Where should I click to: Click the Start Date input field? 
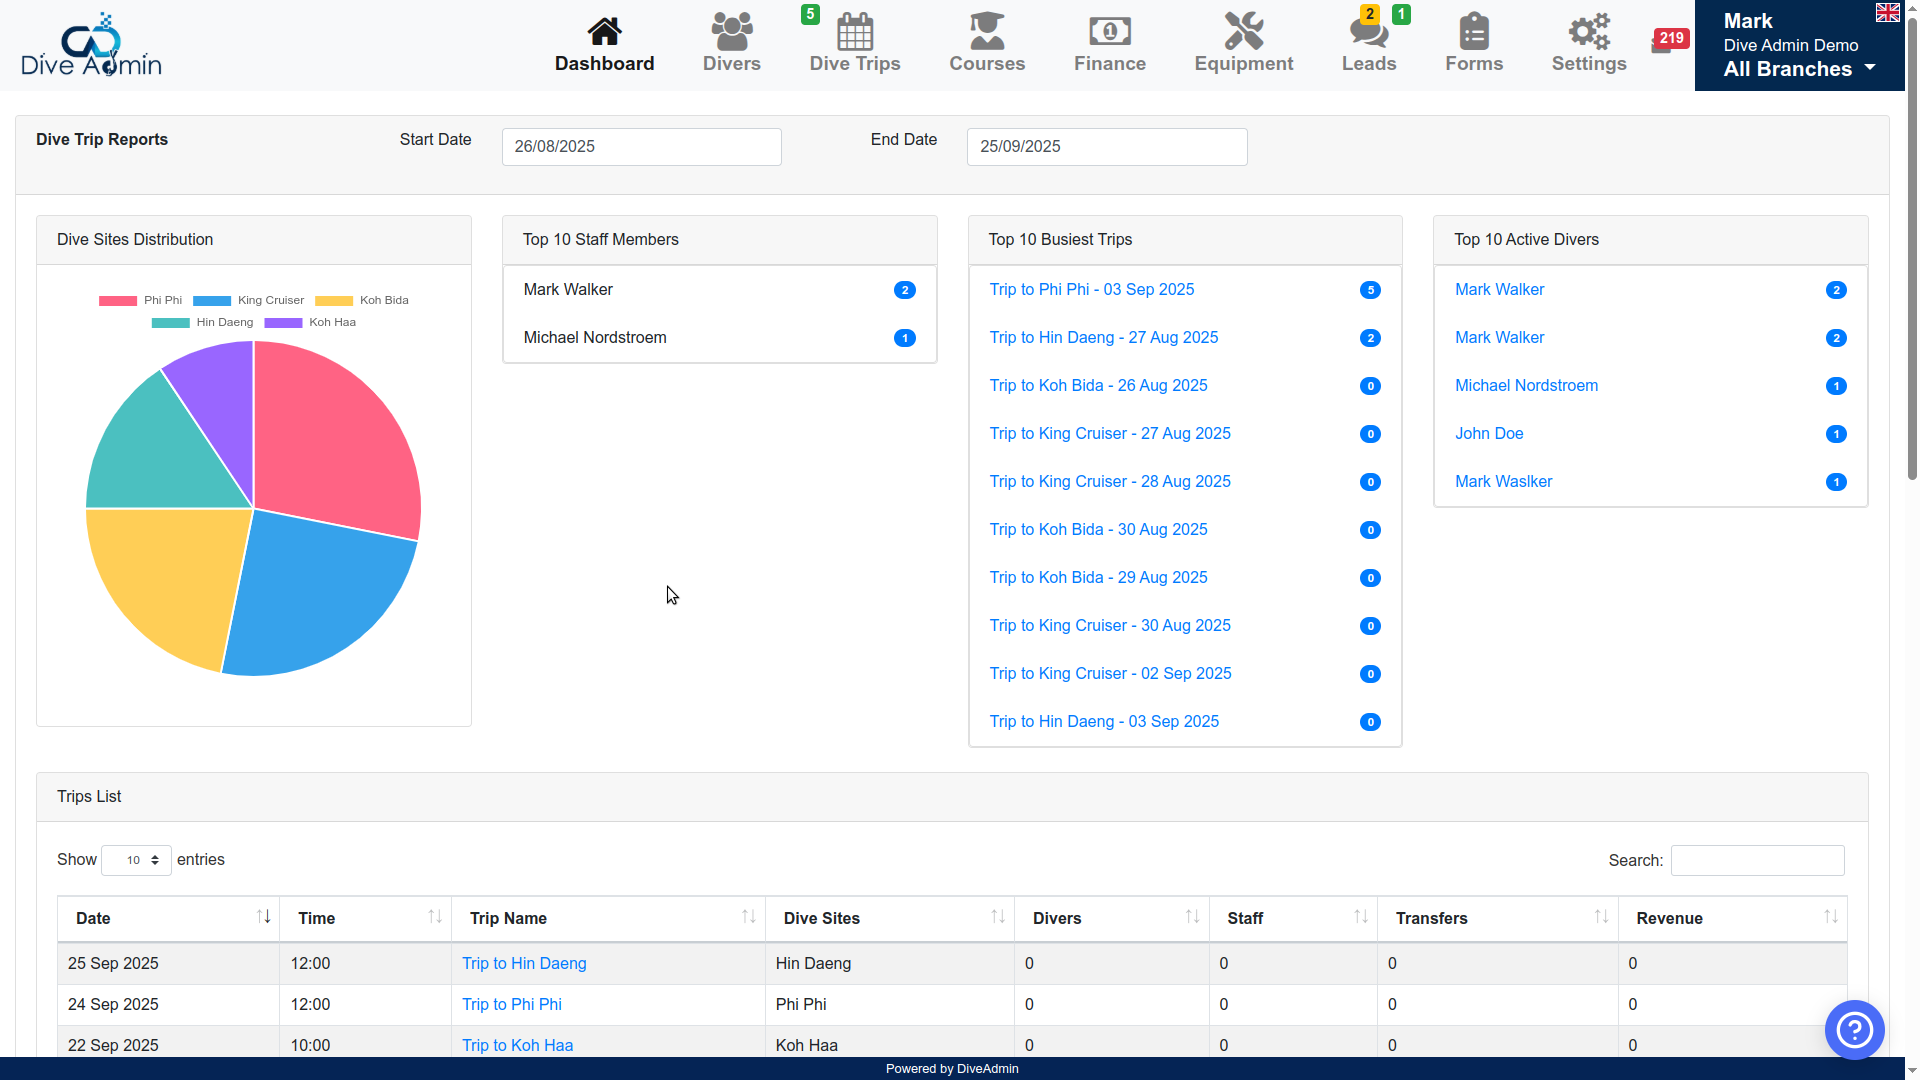click(641, 147)
